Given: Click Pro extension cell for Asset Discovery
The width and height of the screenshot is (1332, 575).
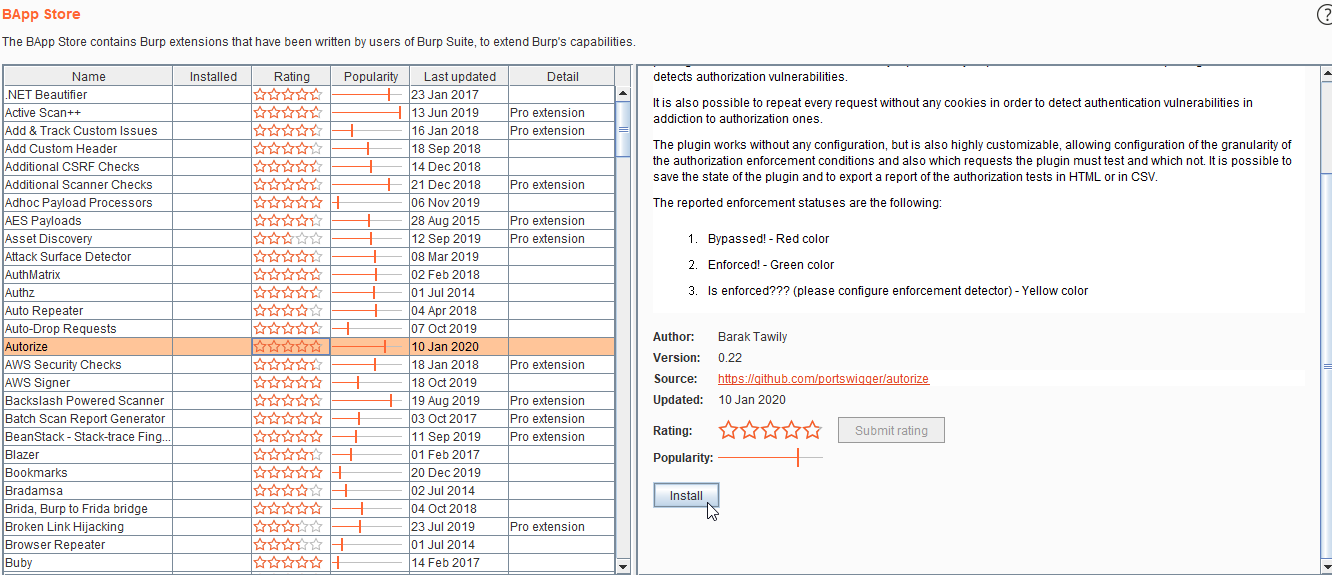Looking at the screenshot, I should [x=562, y=238].
